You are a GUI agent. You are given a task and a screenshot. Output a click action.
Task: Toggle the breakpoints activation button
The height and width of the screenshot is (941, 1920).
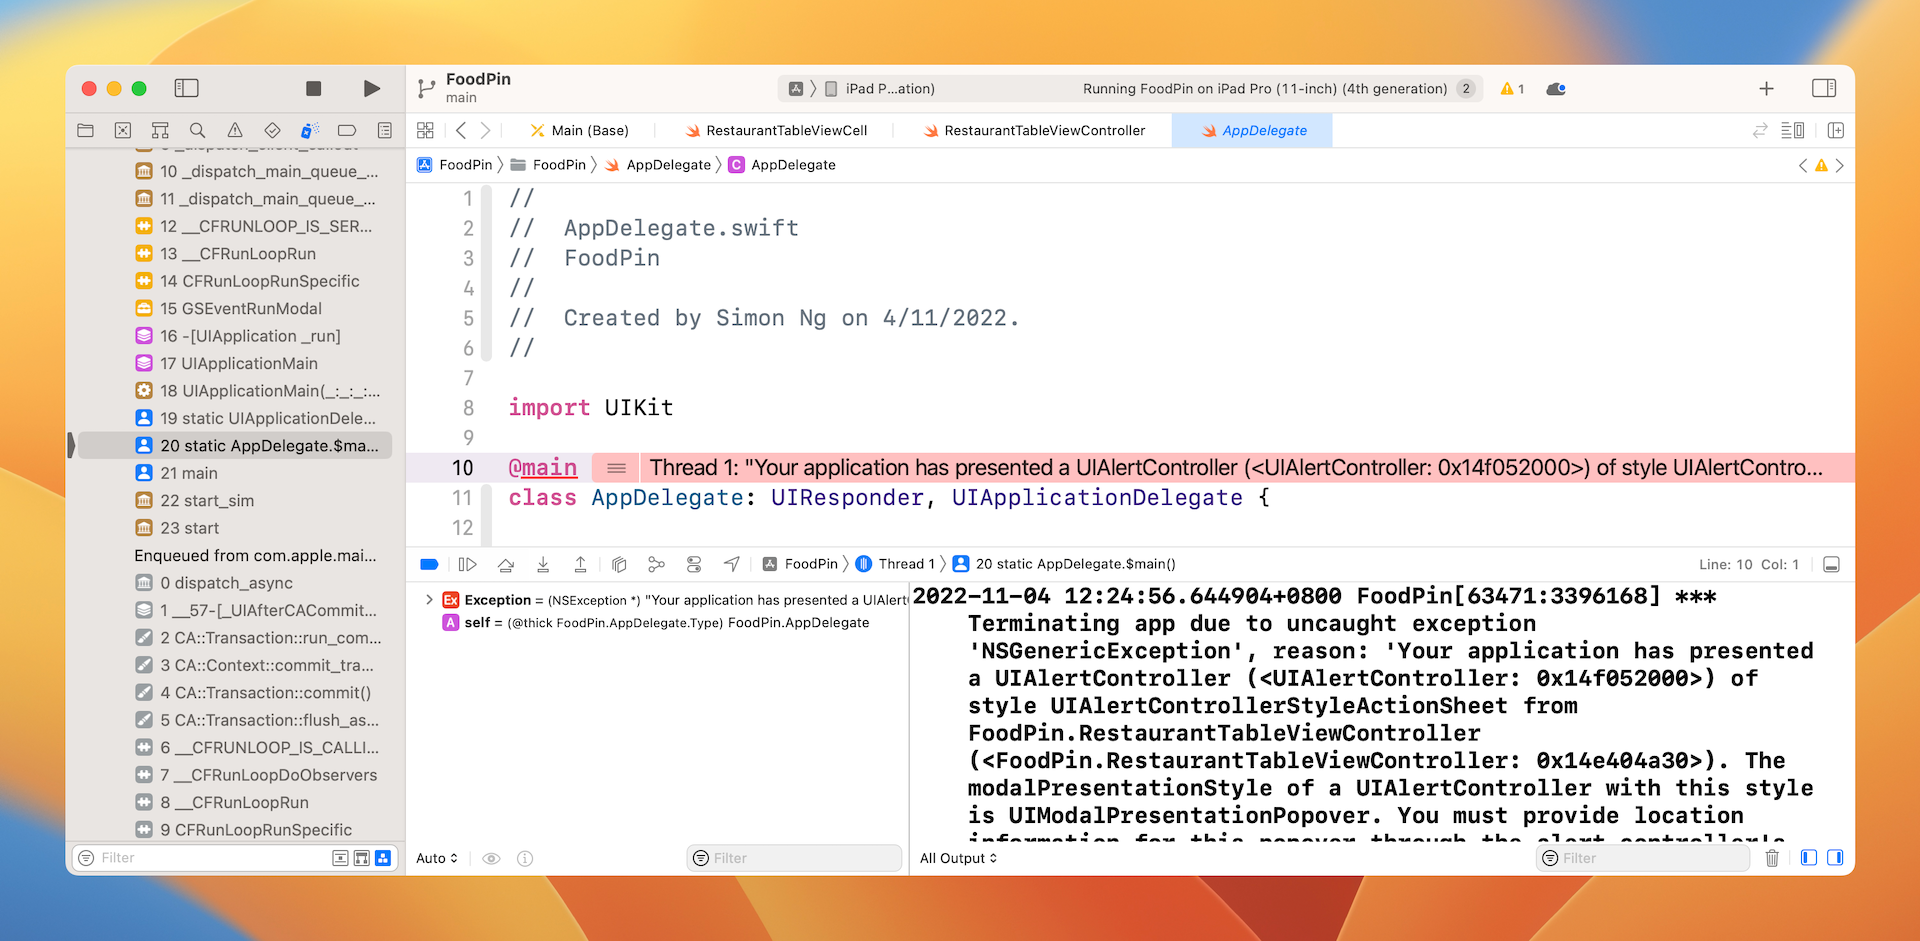point(429,565)
